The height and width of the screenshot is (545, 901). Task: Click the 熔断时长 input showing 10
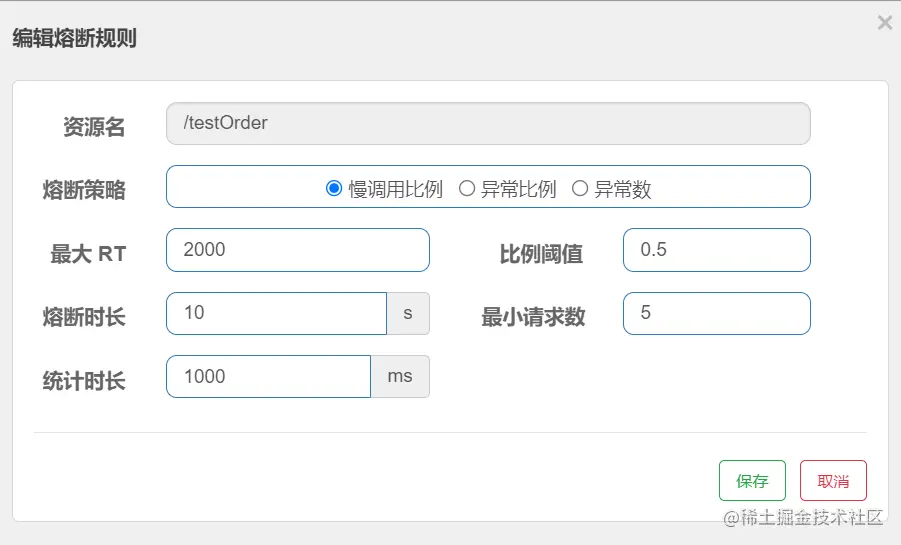(x=276, y=313)
